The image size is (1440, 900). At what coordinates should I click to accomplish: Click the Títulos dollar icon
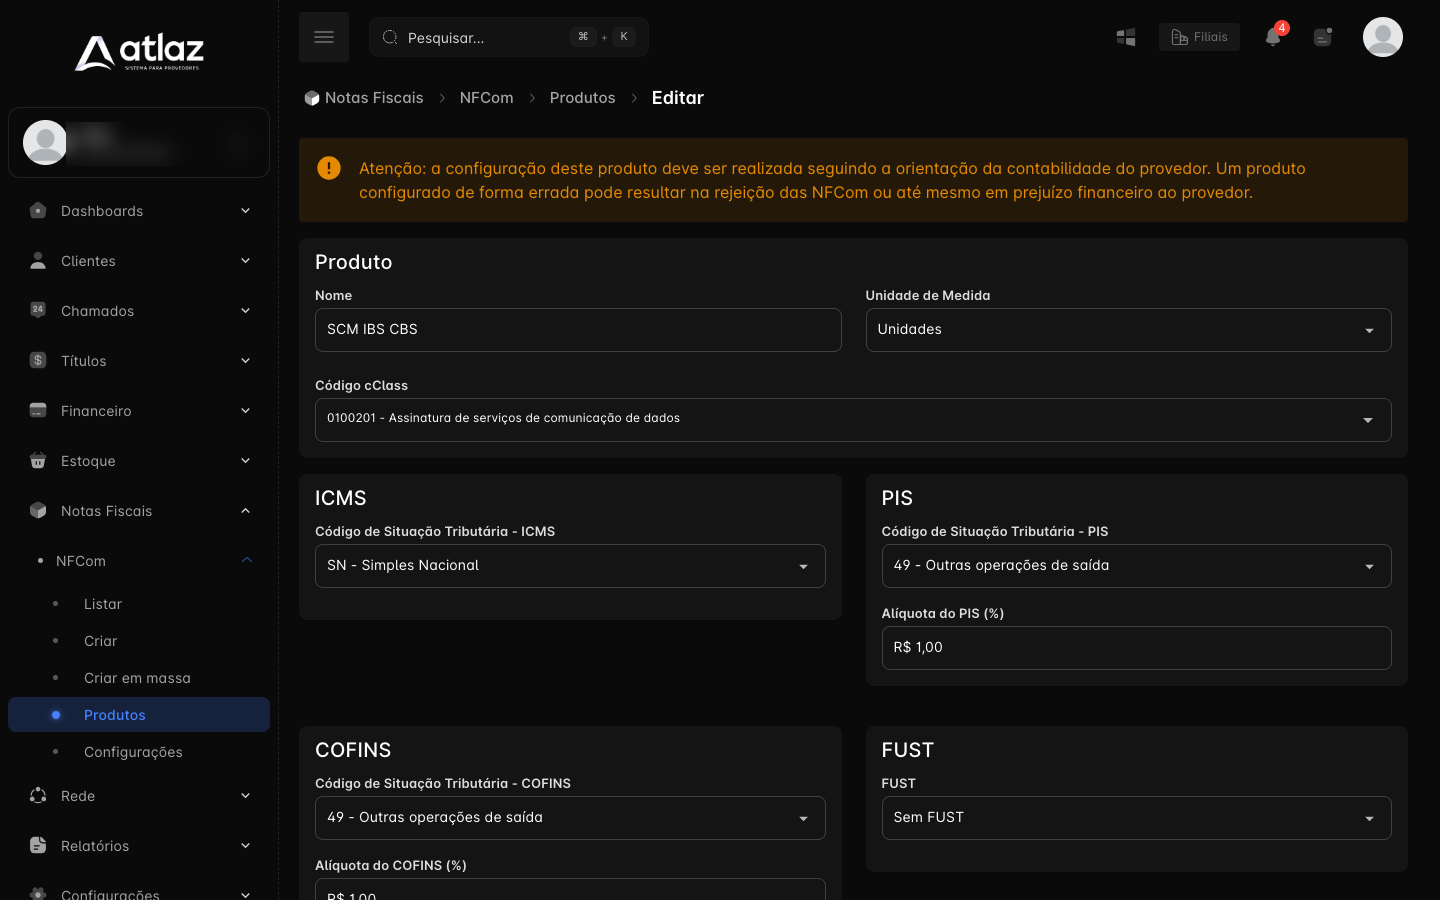click(x=38, y=360)
